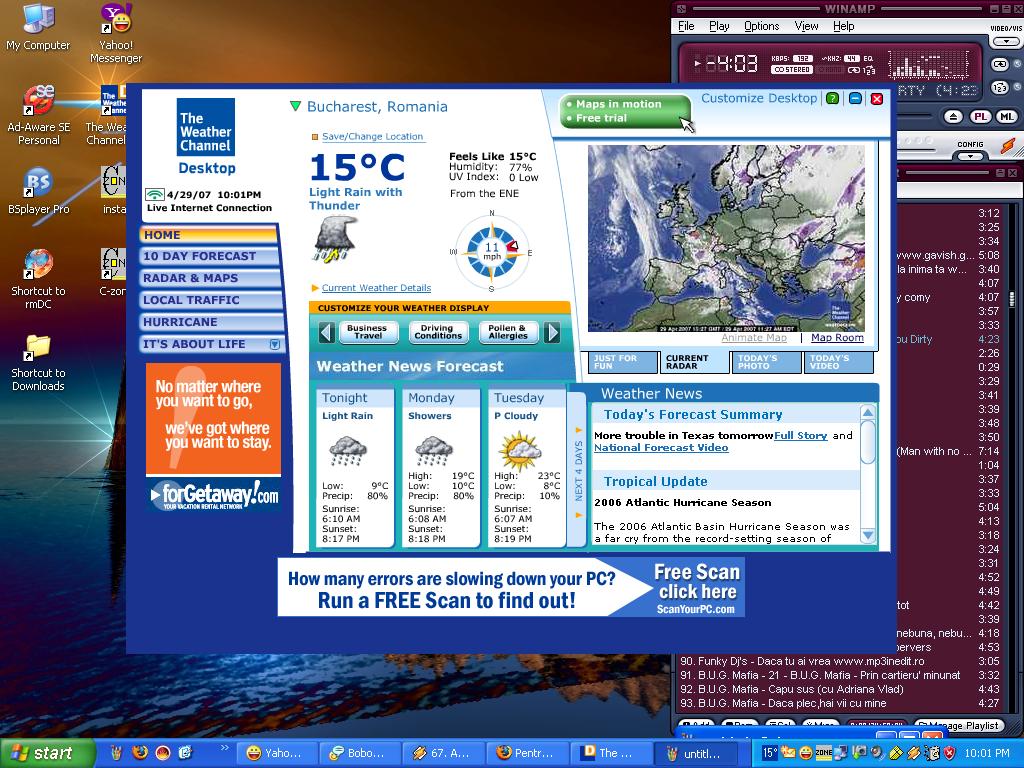The width and height of the screenshot is (1024, 768).
Task: Click the 15° weather tray icon
Action: 770,753
